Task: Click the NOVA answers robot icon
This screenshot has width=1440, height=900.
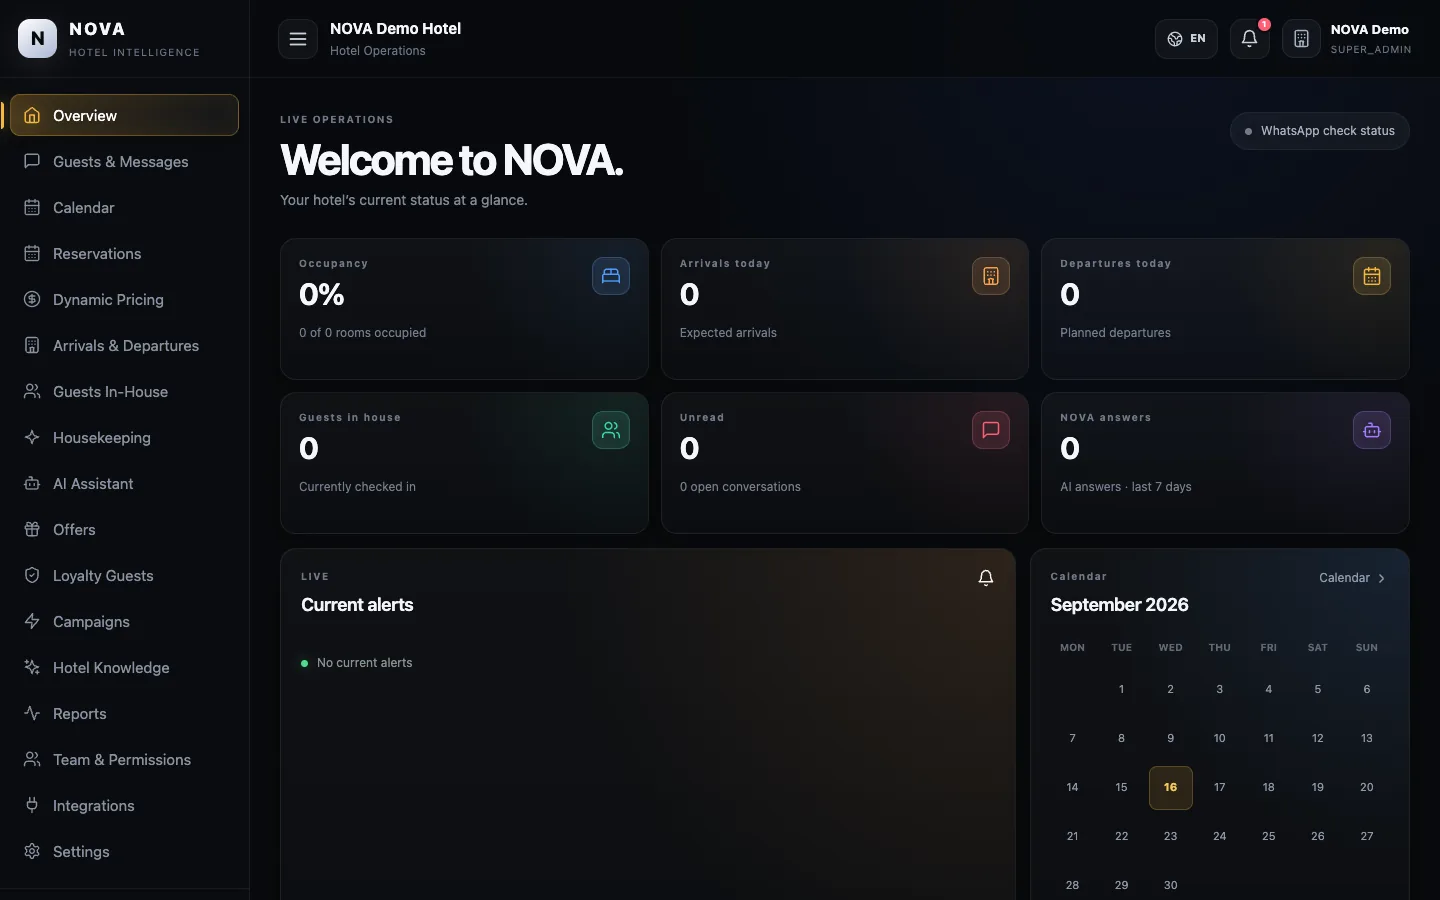Action: [1372, 430]
